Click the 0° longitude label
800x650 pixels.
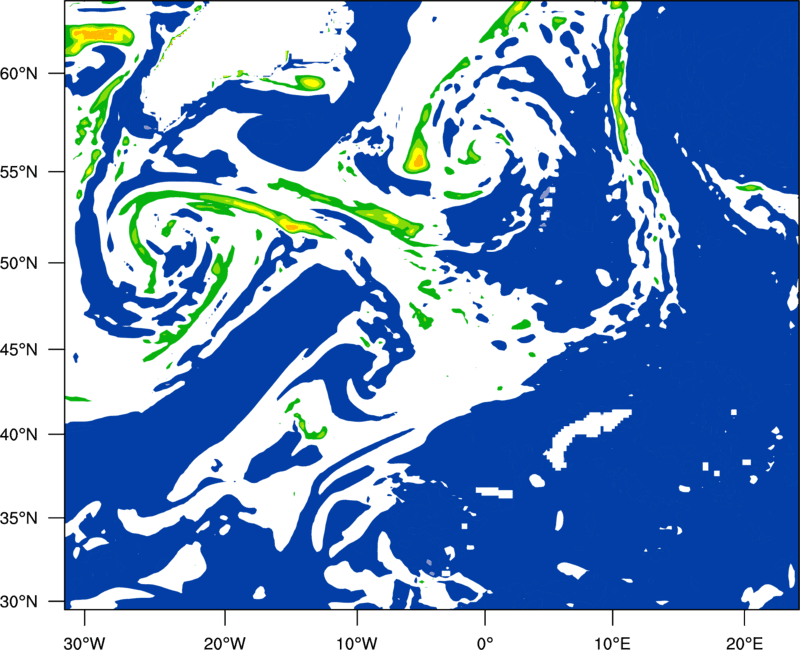(x=485, y=643)
